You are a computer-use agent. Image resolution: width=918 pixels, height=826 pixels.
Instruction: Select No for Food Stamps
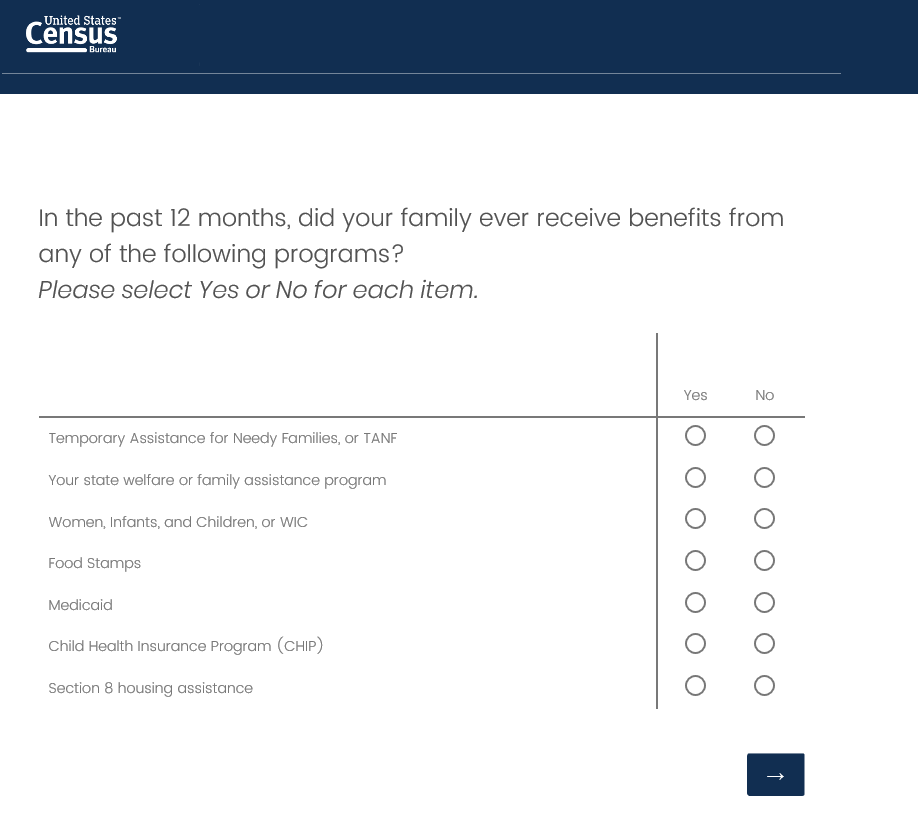coord(765,561)
